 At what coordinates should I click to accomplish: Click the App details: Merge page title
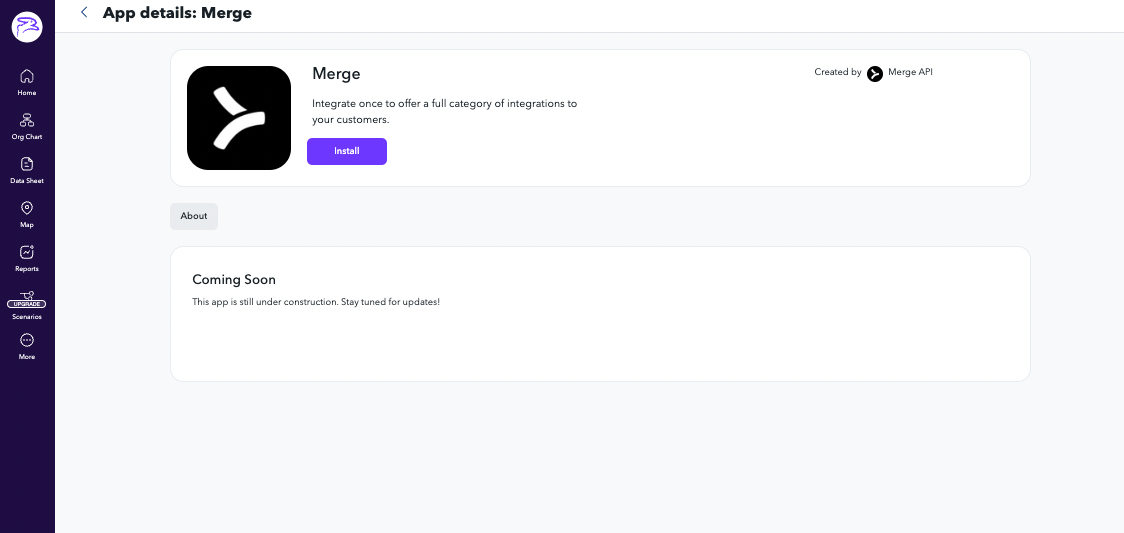click(177, 13)
